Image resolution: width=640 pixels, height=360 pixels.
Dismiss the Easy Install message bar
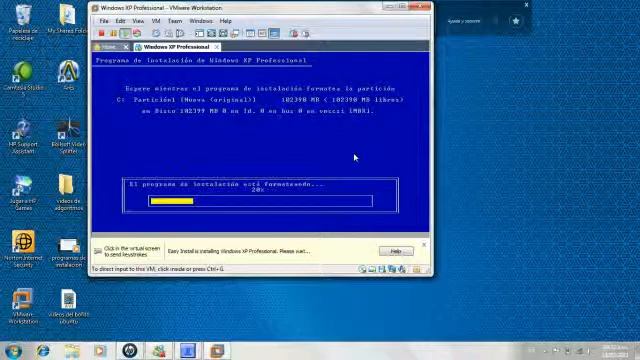[x=424, y=244]
